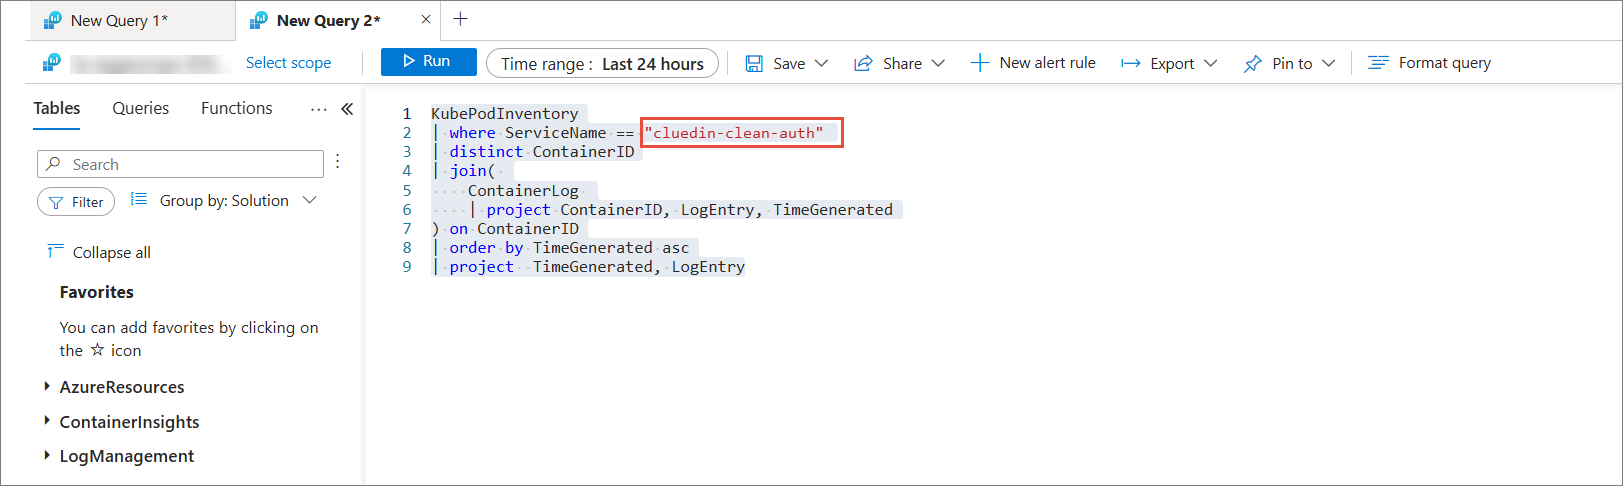Expand the Save dropdown arrow
1623x486 pixels.
click(x=821, y=63)
